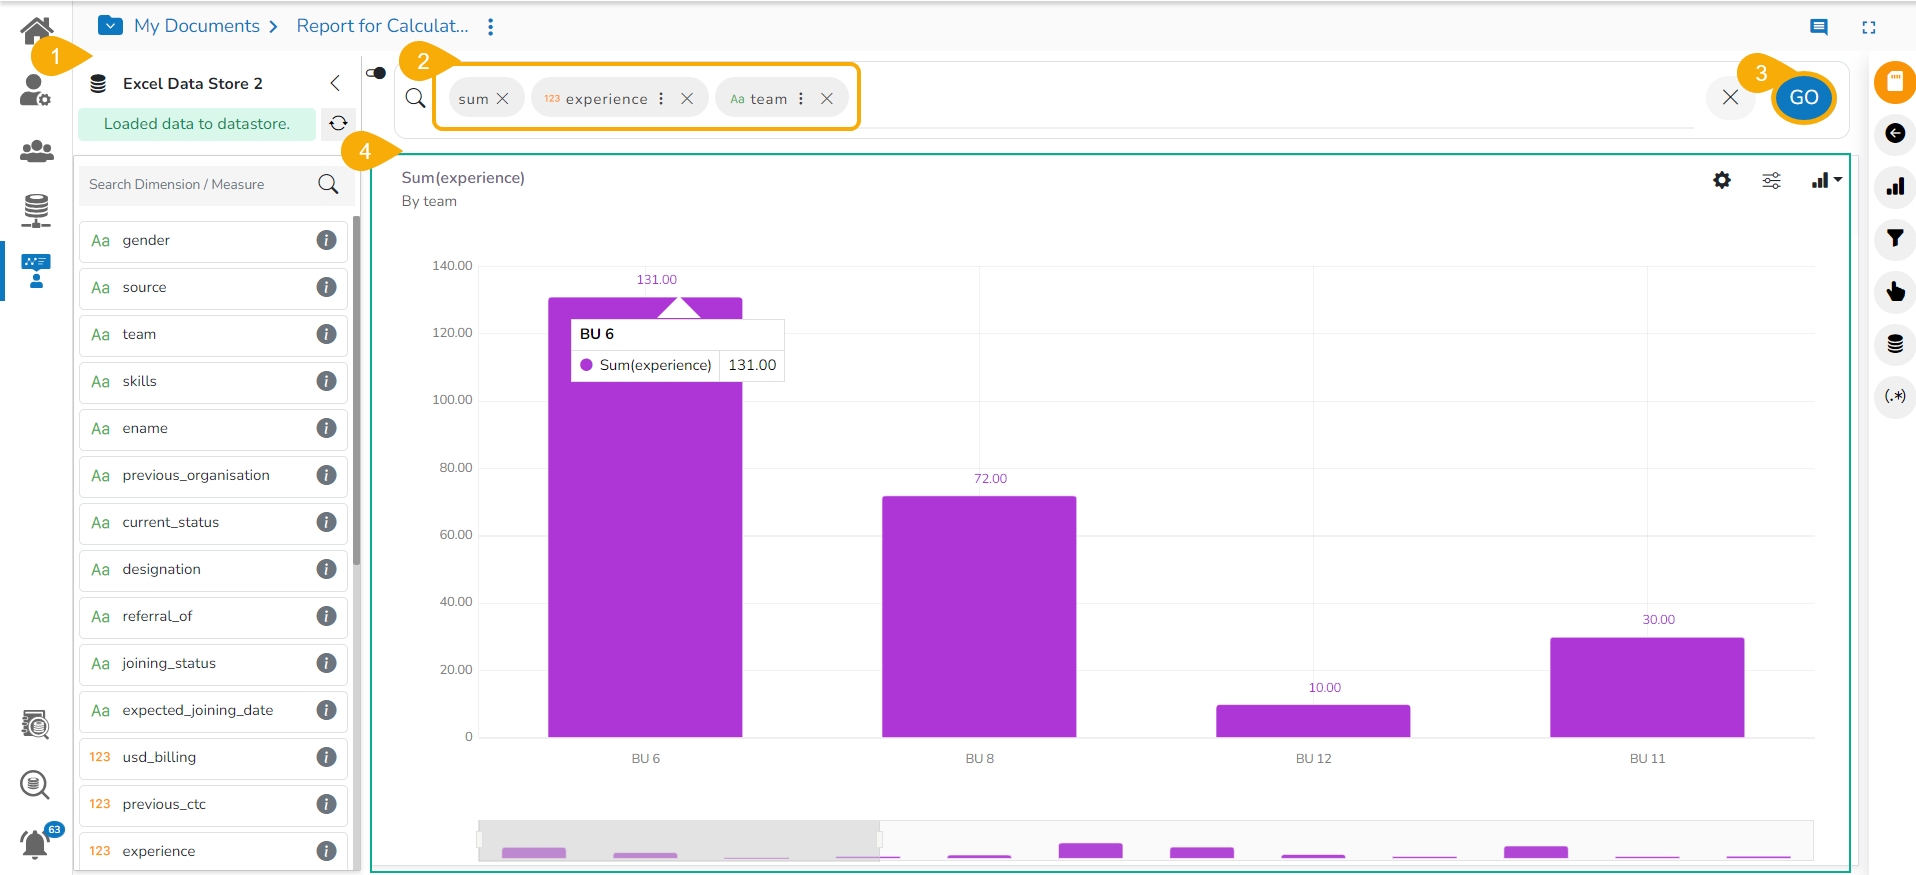Open chart properties sliders icon
Screen dimensions: 1916x875
point(1771,180)
